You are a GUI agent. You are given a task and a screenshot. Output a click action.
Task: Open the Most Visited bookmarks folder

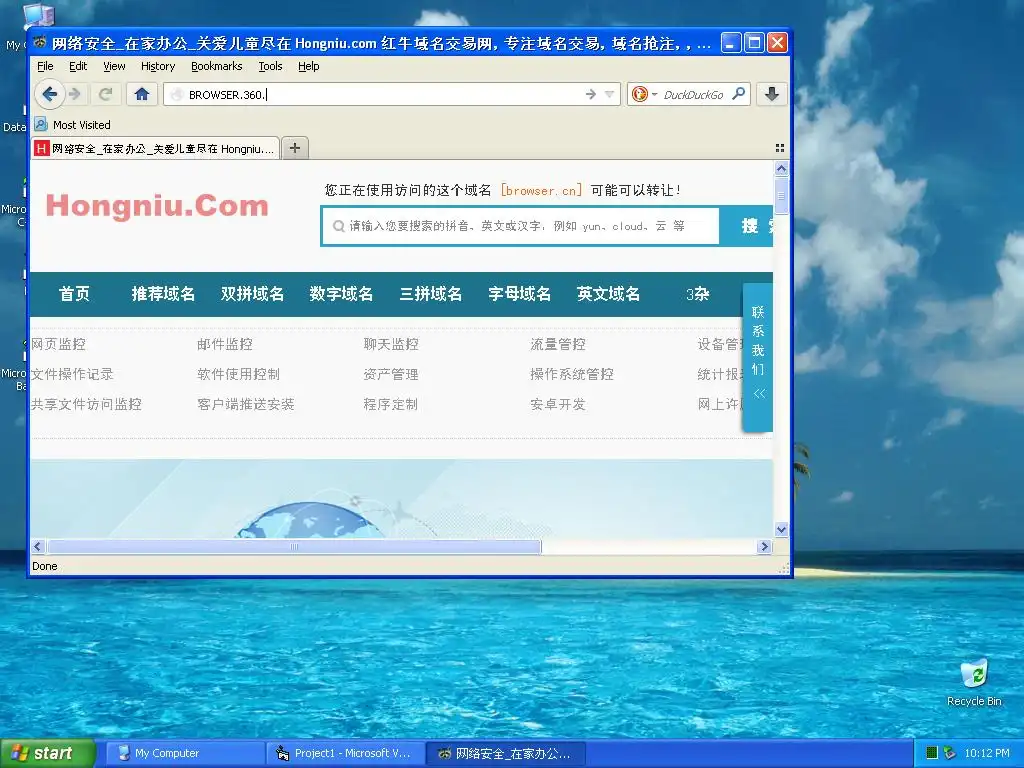tap(72, 125)
